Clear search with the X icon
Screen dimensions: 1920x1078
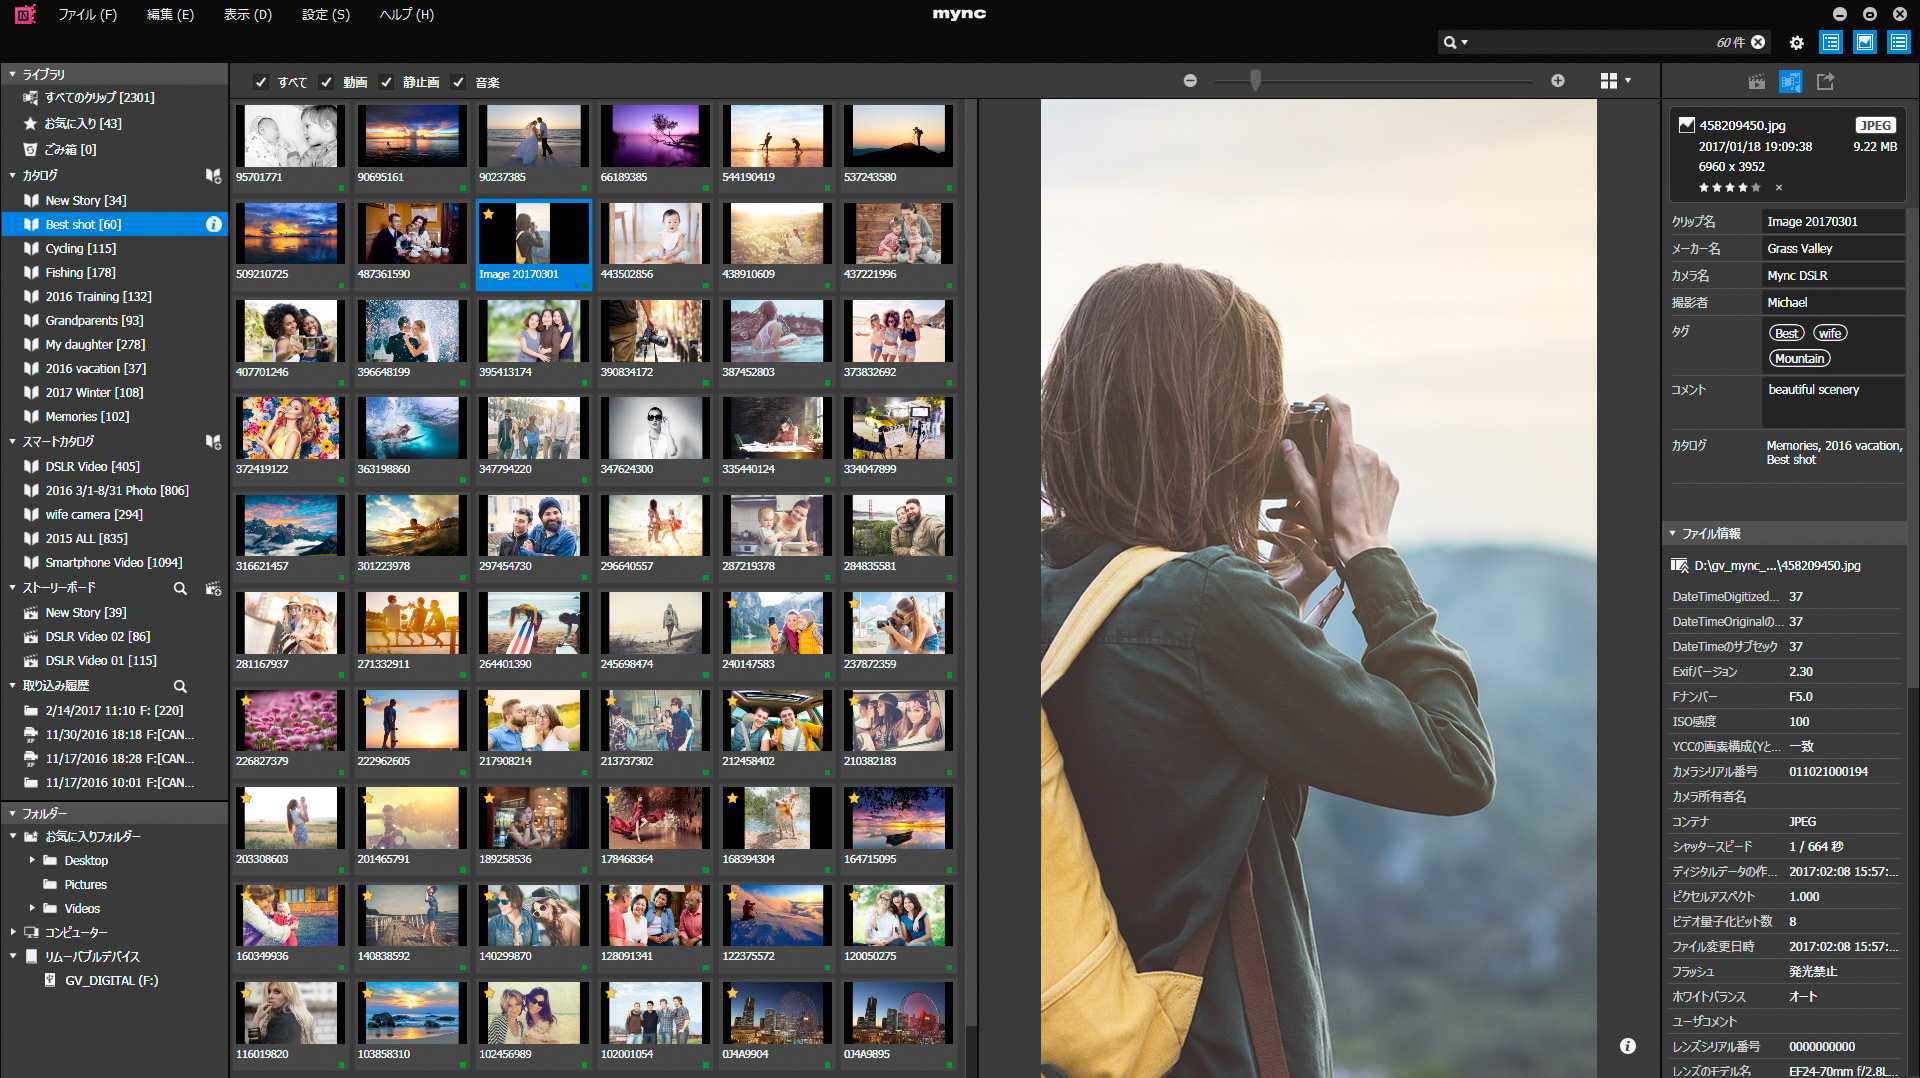coord(1758,42)
